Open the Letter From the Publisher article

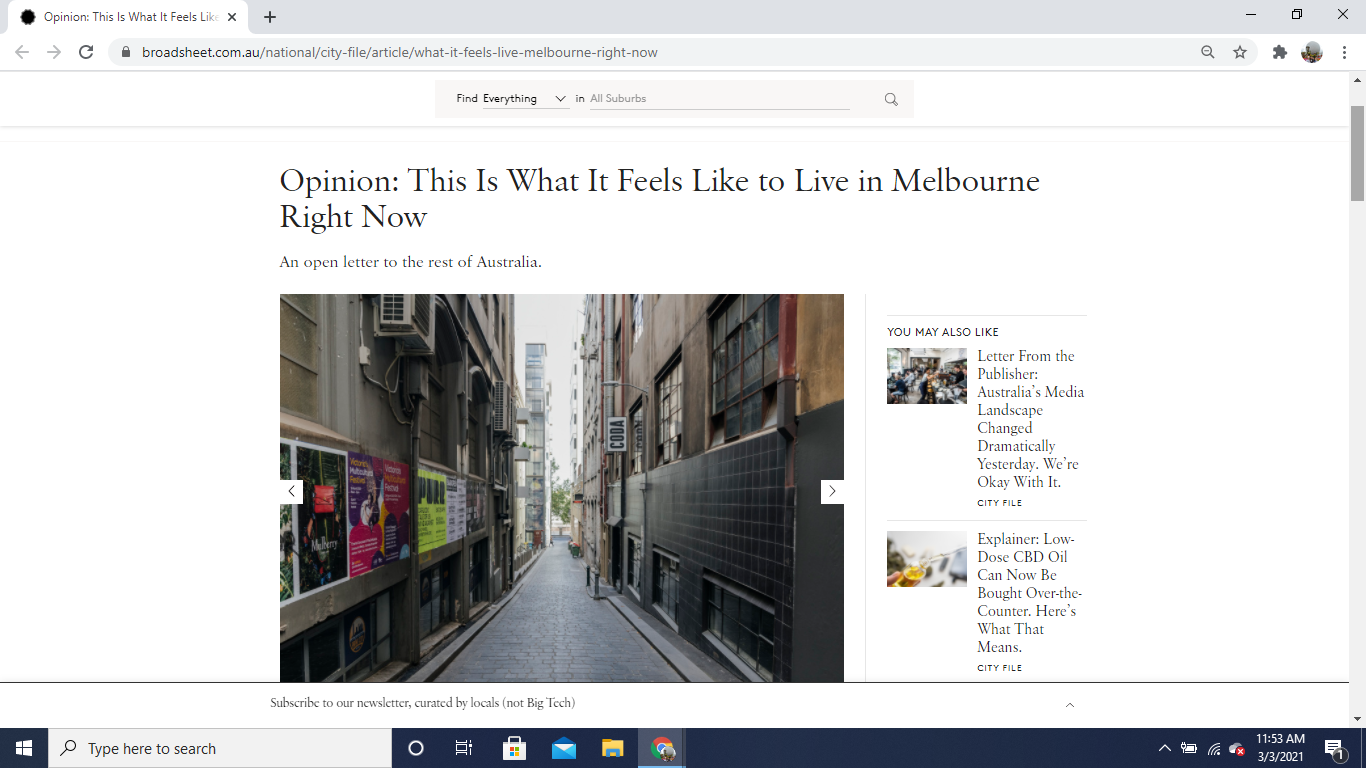tap(1030, 419)
